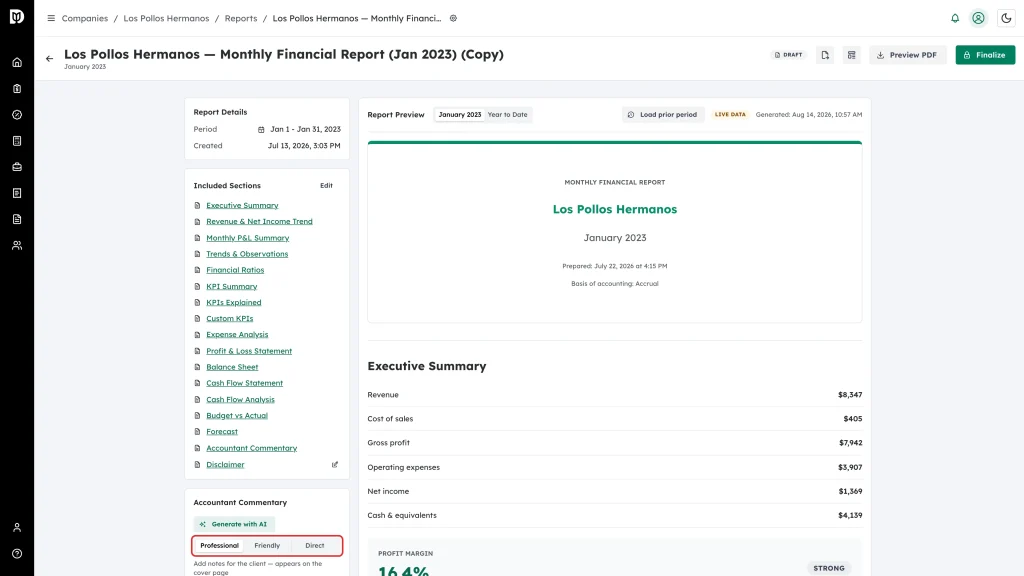The height and width of the screenshot is (576, 1024).
Task: Jump to Budget vs Actual section
Action: 237,415
